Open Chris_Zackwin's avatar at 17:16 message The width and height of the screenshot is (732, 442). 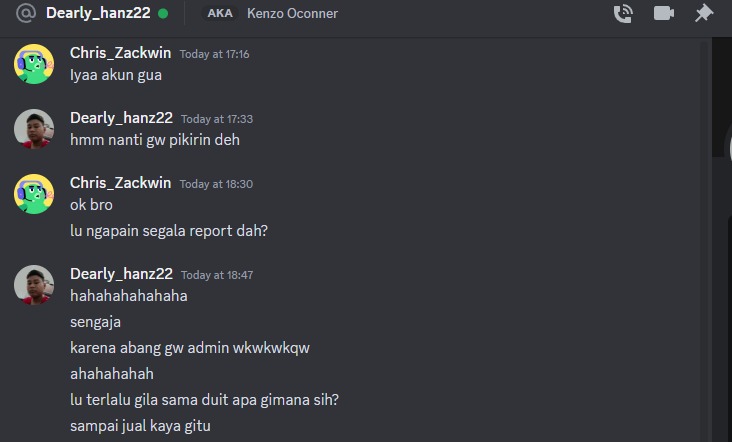(x=34, y=64)
